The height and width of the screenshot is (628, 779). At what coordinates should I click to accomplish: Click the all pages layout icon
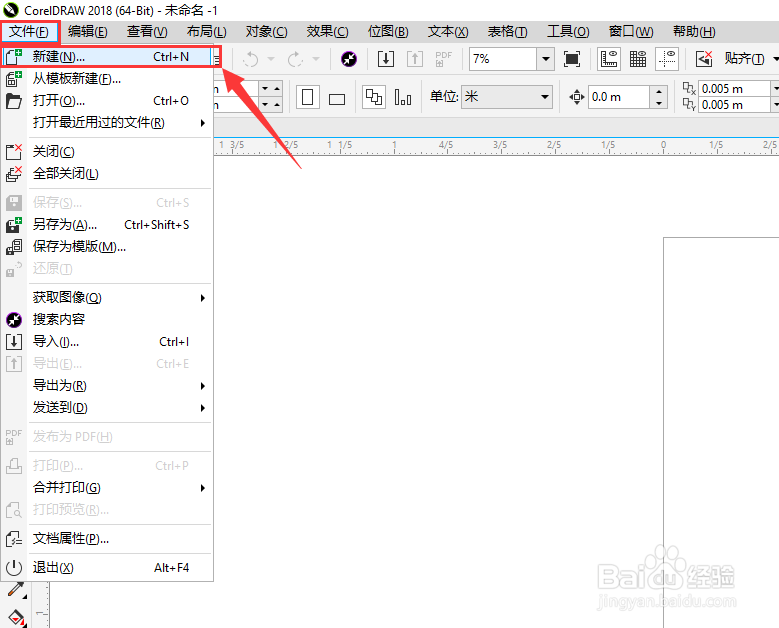coord(374,97)
